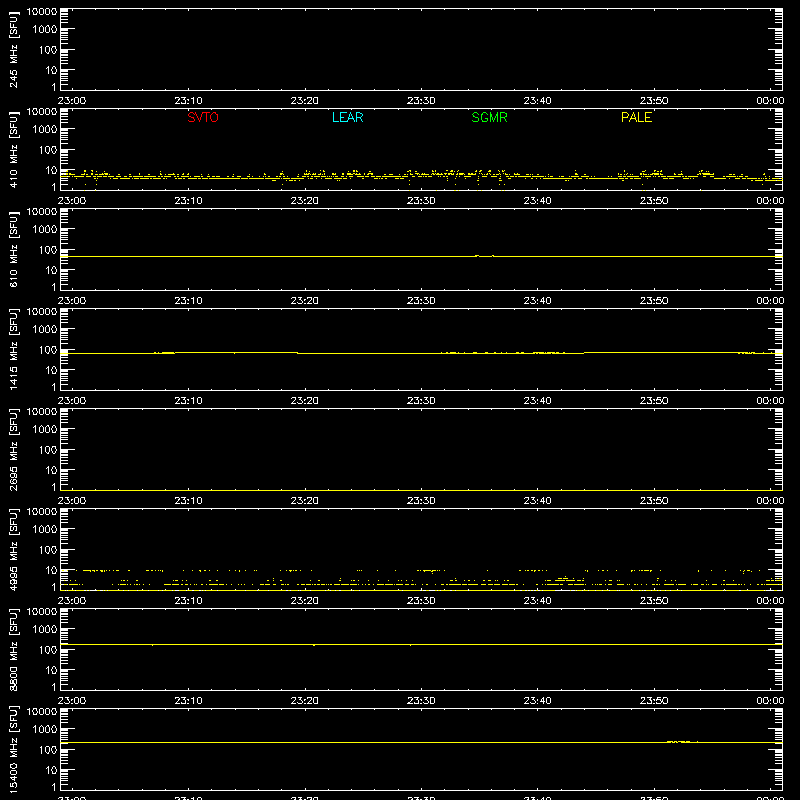Screen dimensions: 800x800
Task: Select the 15400 MHz [SFU] axis title
Action: (x=14, y=749)
